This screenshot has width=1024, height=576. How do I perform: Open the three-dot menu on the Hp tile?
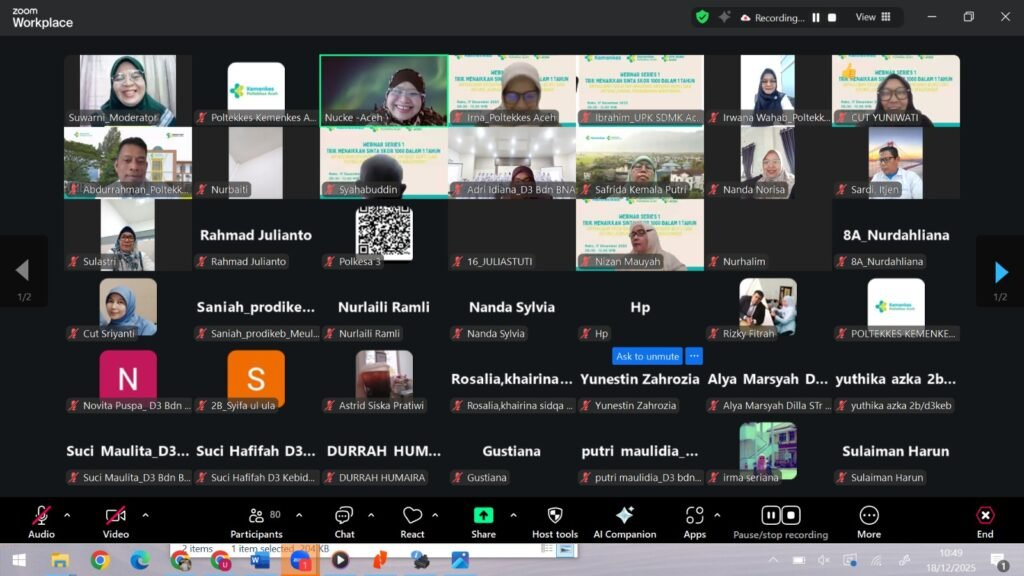694,356
